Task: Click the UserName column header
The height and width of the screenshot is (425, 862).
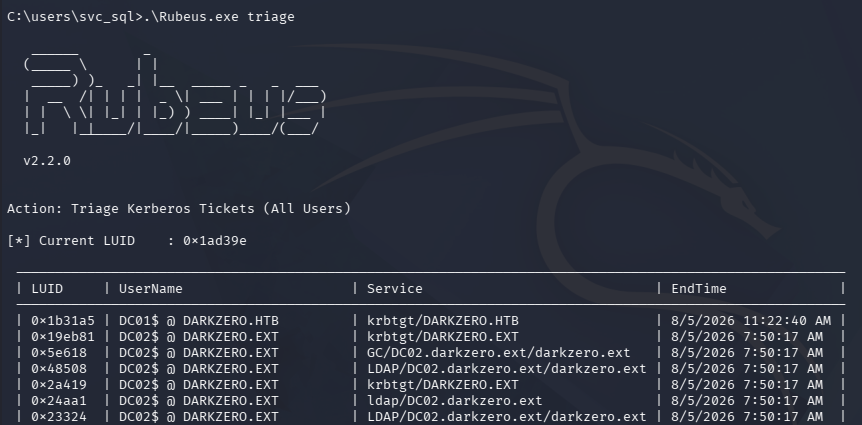Action: pyautogui.click(x=151, y=289)
